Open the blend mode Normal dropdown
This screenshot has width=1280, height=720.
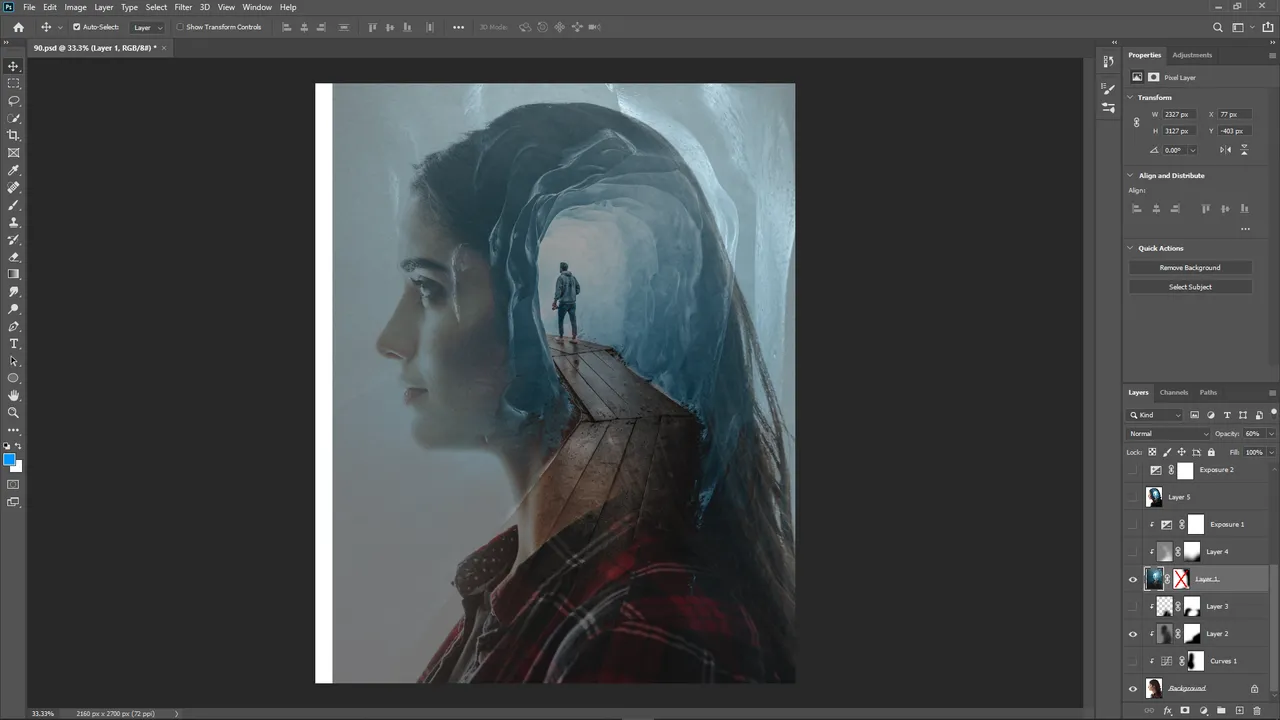click(1168, 434)
